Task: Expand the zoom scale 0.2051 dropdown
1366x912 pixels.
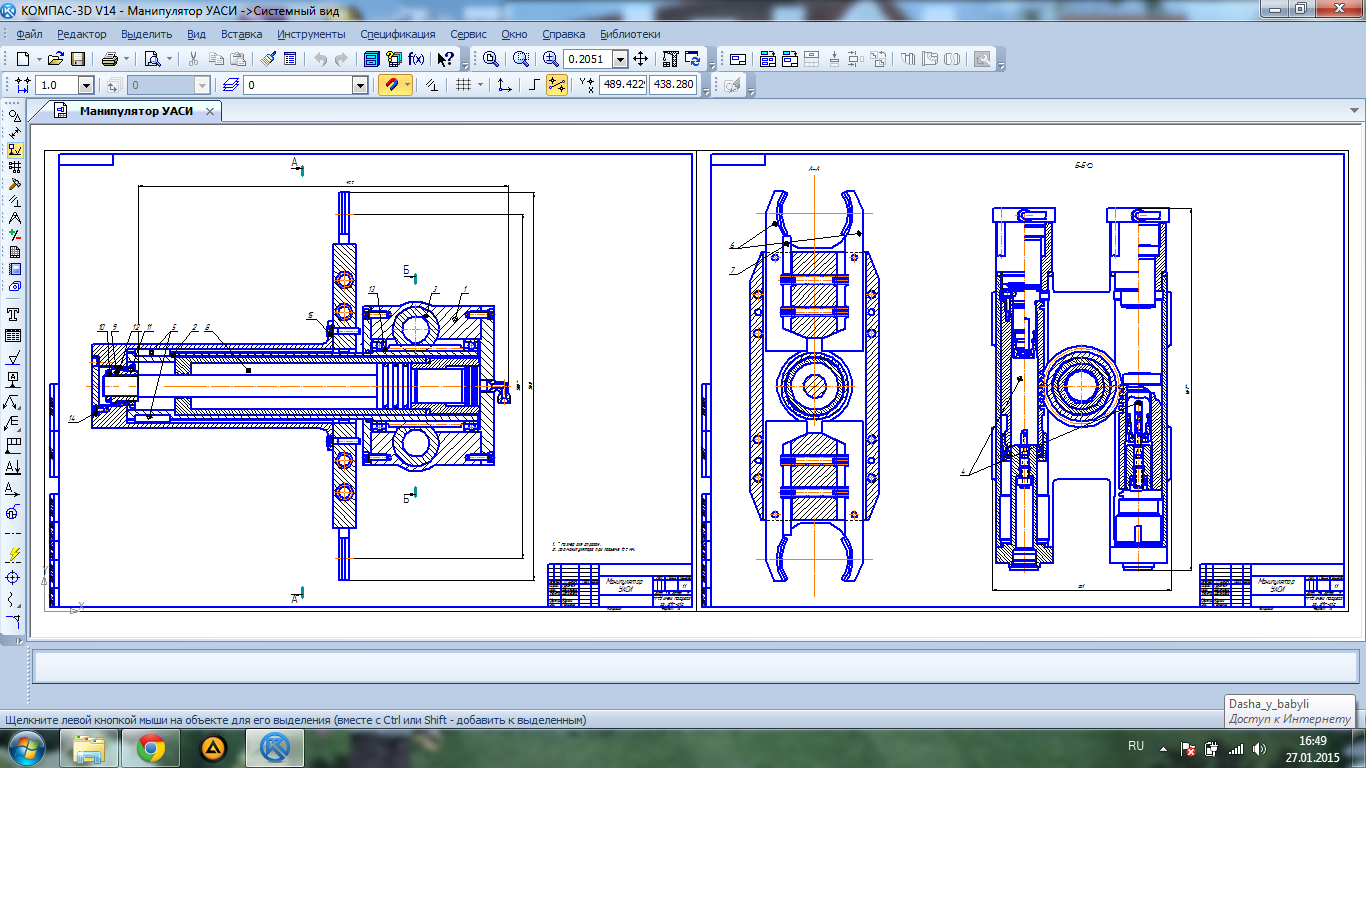Action: click(620, 59)
